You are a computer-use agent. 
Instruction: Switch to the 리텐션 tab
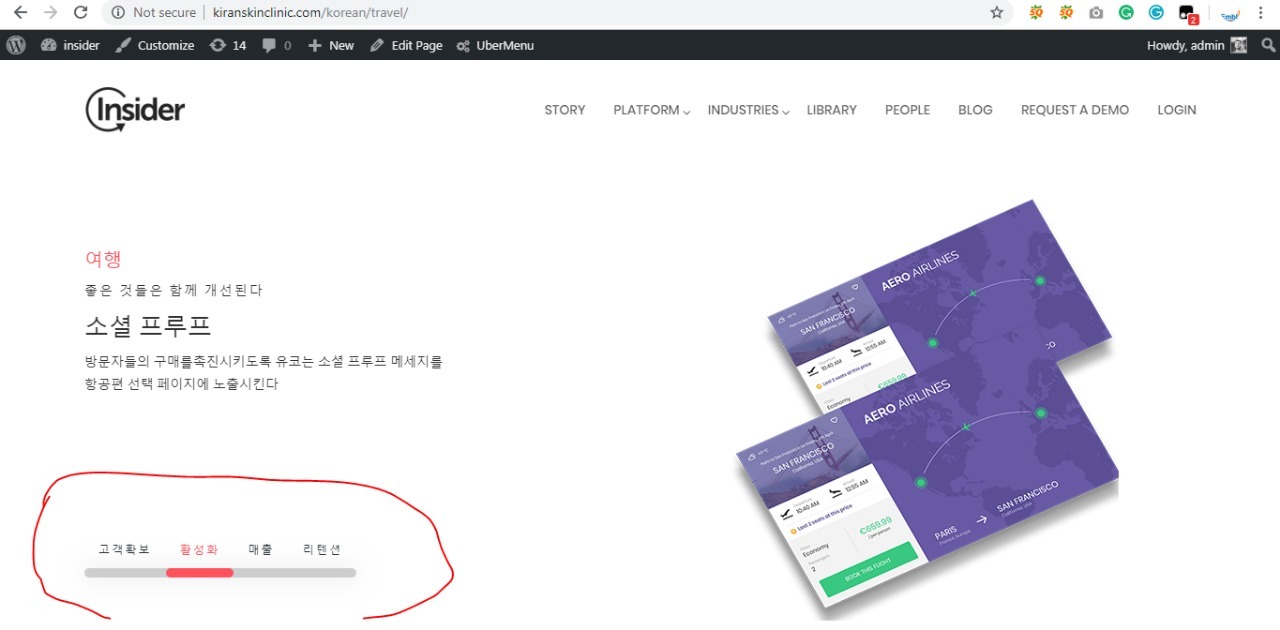point(322,549)
